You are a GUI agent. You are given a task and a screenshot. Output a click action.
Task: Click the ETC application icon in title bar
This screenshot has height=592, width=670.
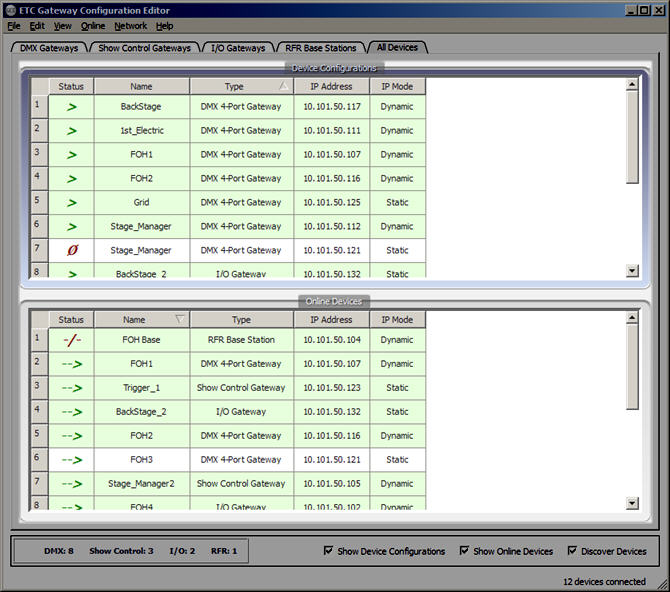coord(11,10)
